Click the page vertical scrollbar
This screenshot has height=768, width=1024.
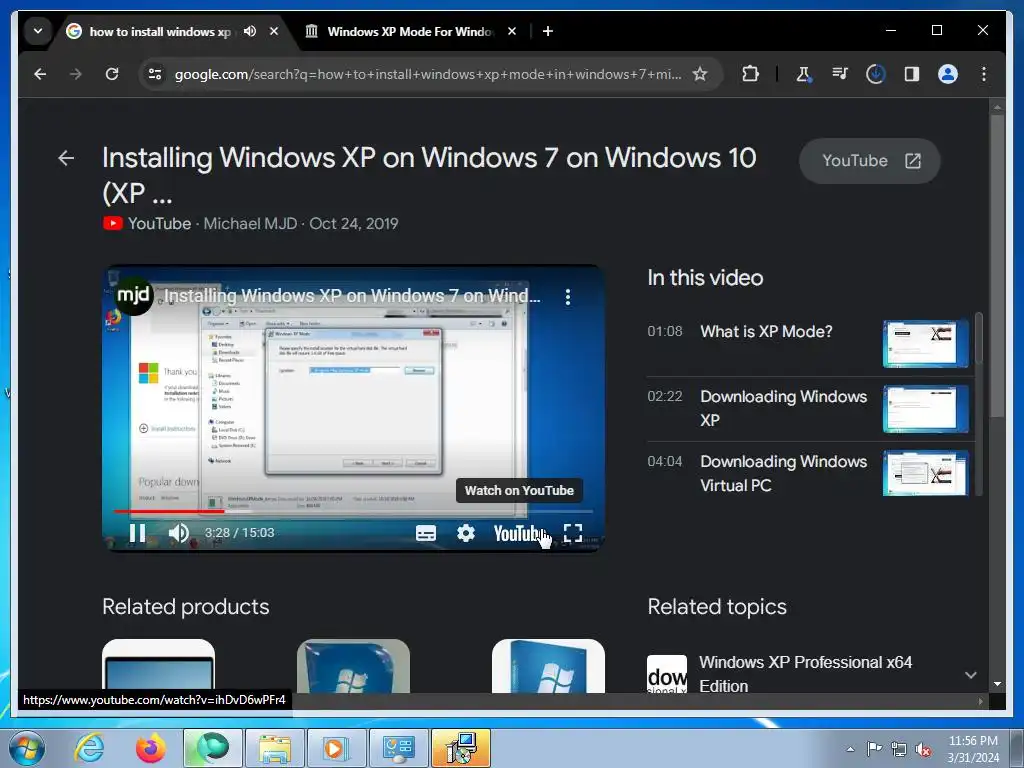(x=997, y=264)
